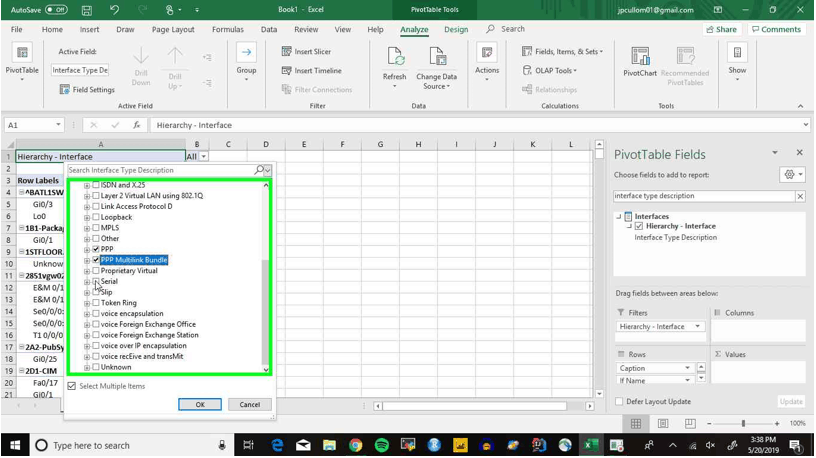Open Fields, Items, & Sets
This screenshot has width=816, height=458.
(x=563, y=52)
